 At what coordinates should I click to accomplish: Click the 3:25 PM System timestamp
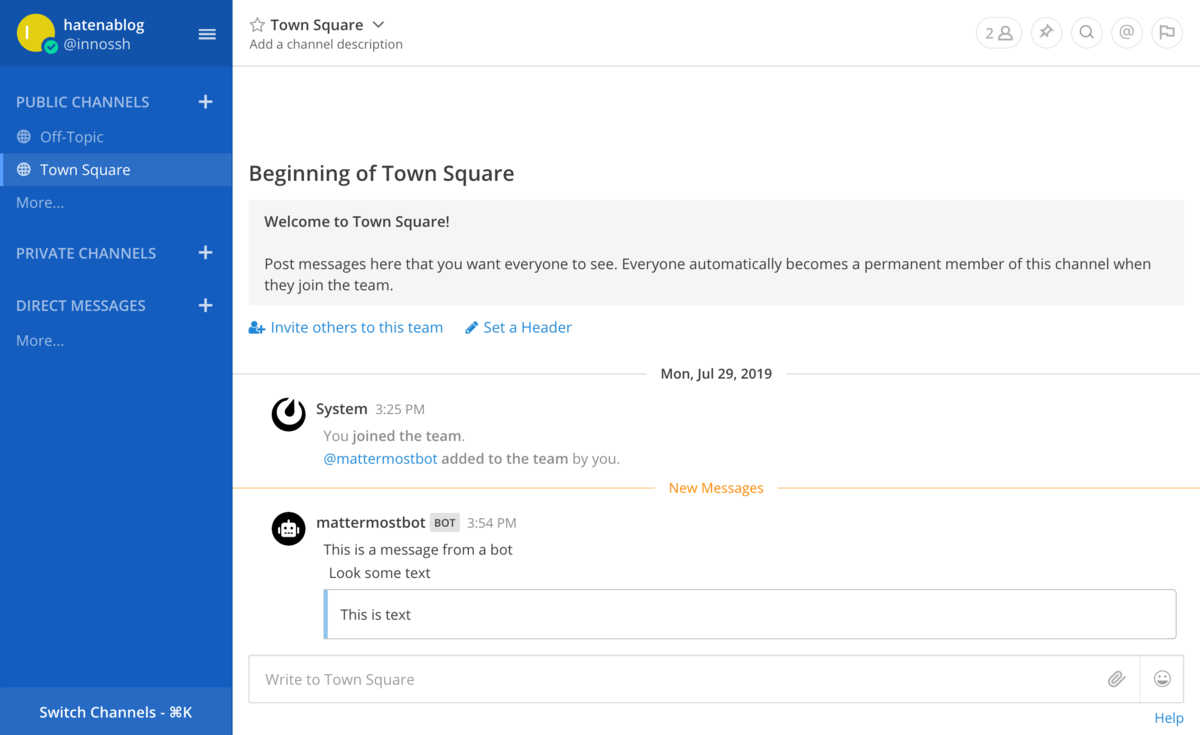(400, 409)
